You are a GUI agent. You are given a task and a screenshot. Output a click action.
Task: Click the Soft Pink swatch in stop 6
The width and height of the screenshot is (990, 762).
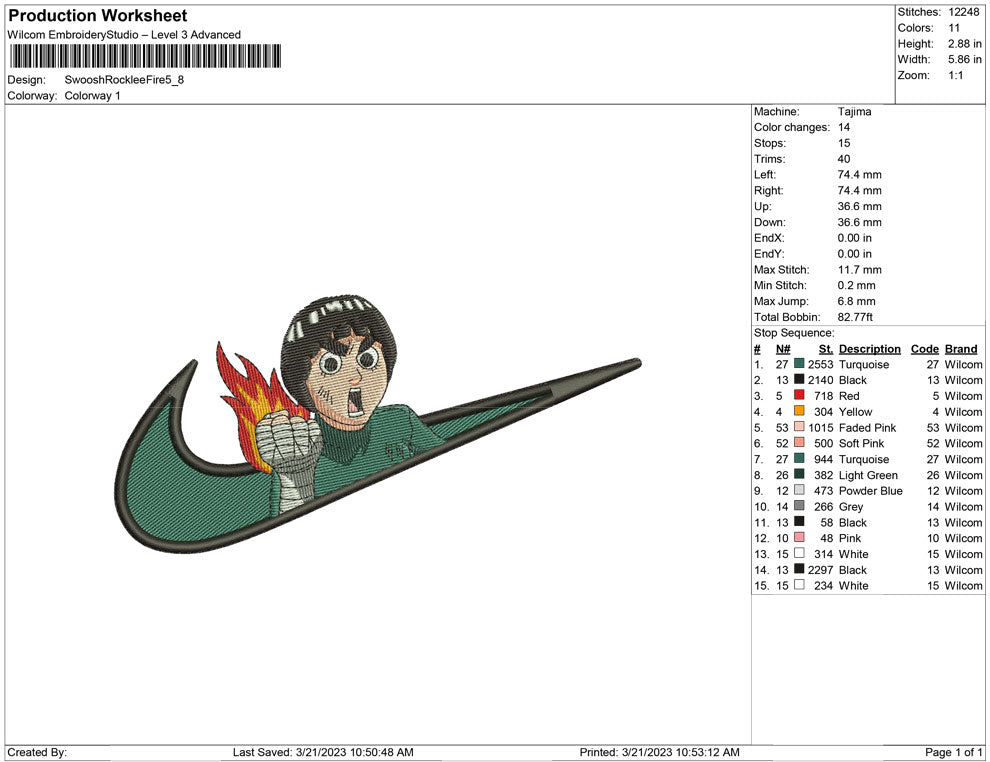799,443
